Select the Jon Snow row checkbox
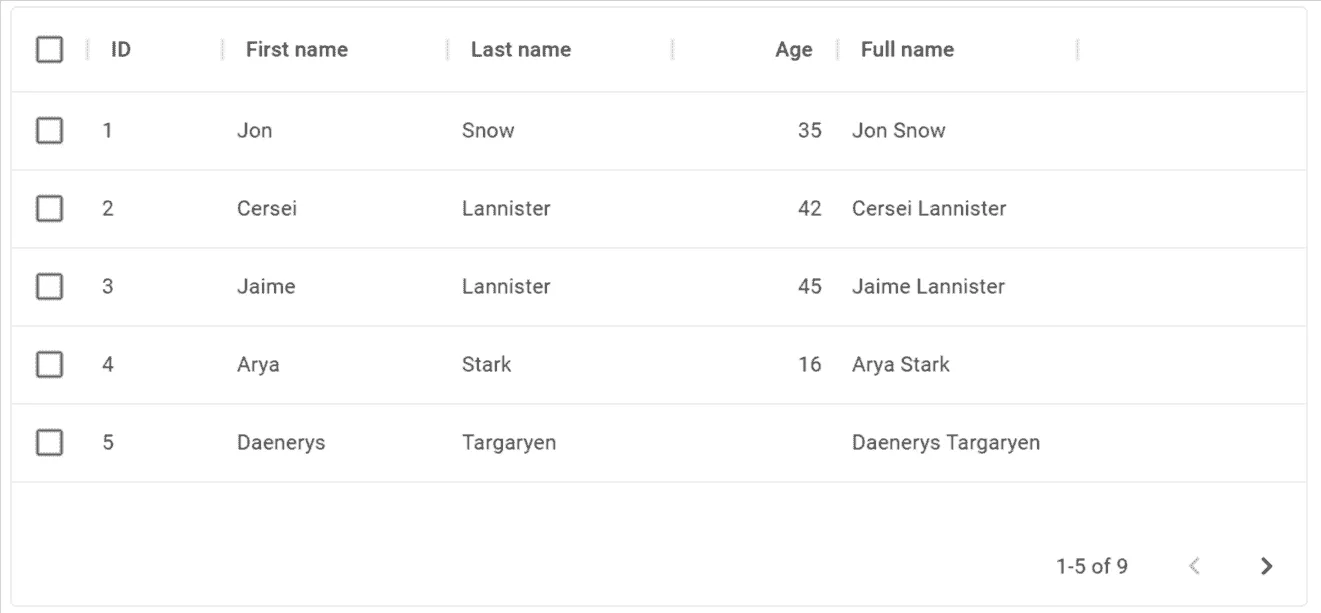The height and width of the screenshot is (613, 1321). coord(49,130)
